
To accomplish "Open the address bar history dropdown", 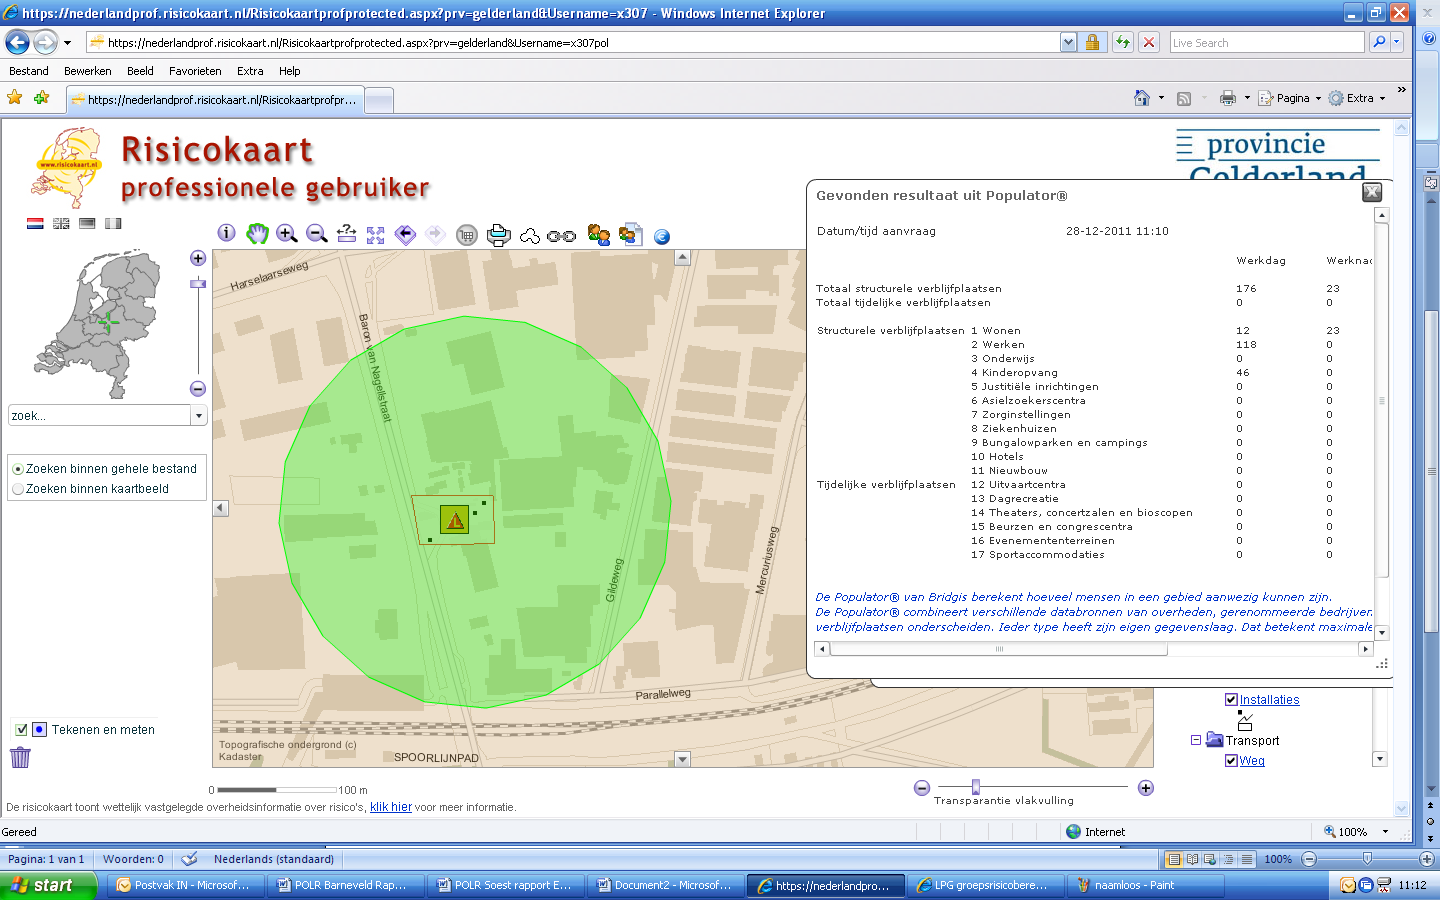I will pos(1068,42).
